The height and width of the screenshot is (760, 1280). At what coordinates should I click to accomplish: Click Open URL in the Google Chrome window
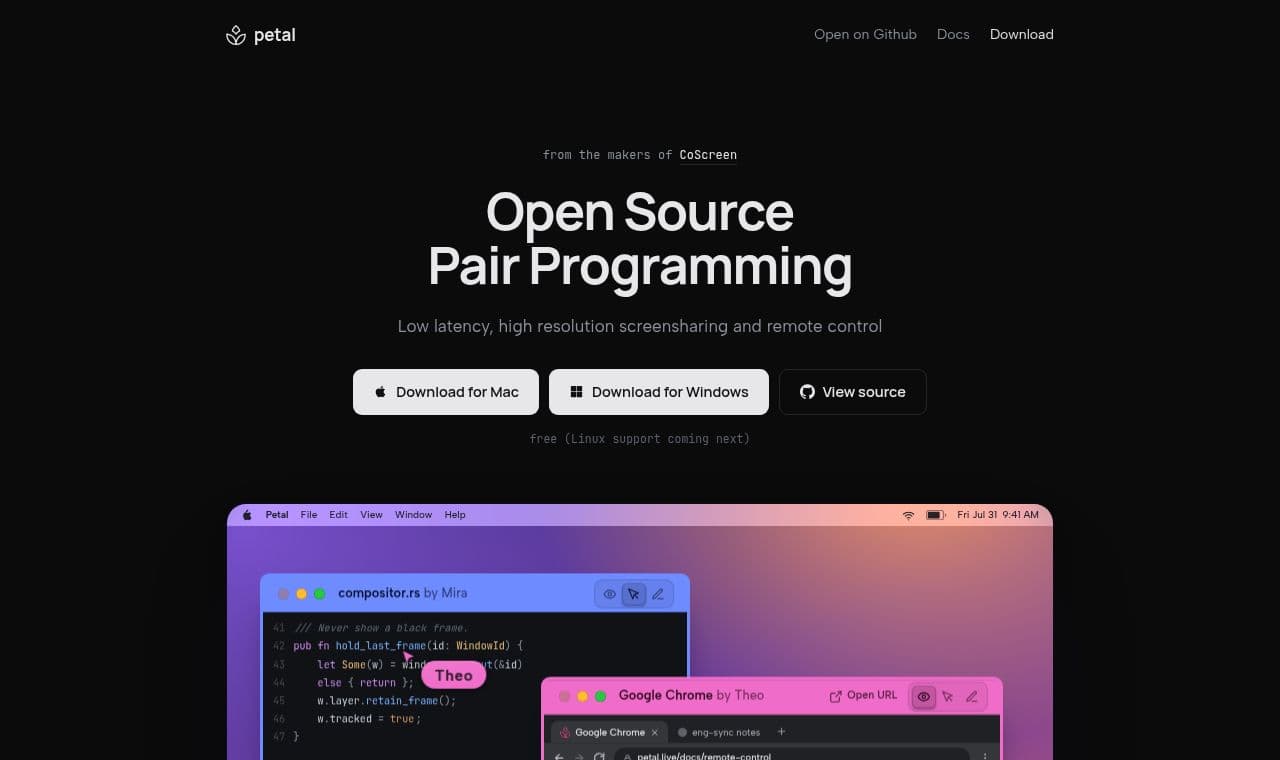pos(863,696)
